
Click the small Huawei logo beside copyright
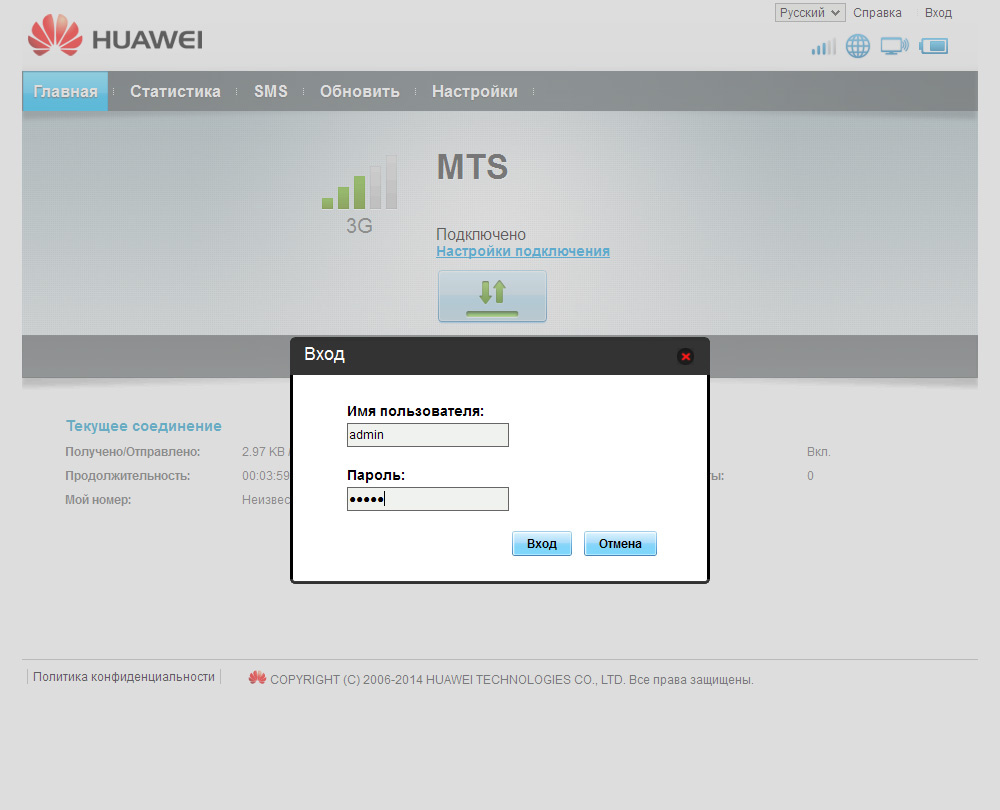(257, 678)
